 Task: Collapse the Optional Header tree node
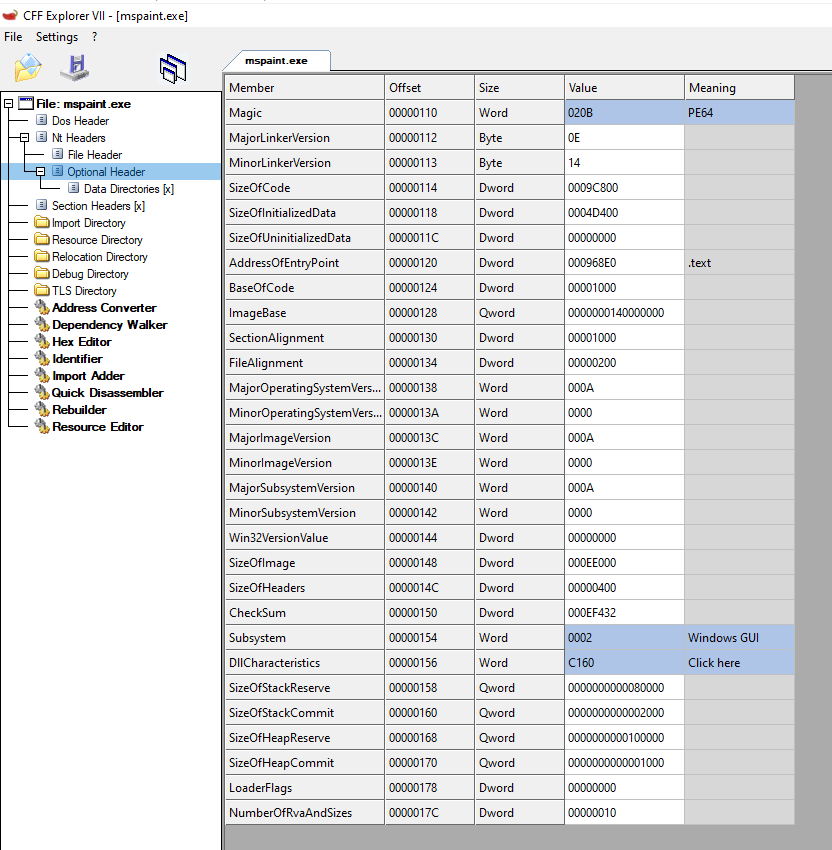(41, 171)
